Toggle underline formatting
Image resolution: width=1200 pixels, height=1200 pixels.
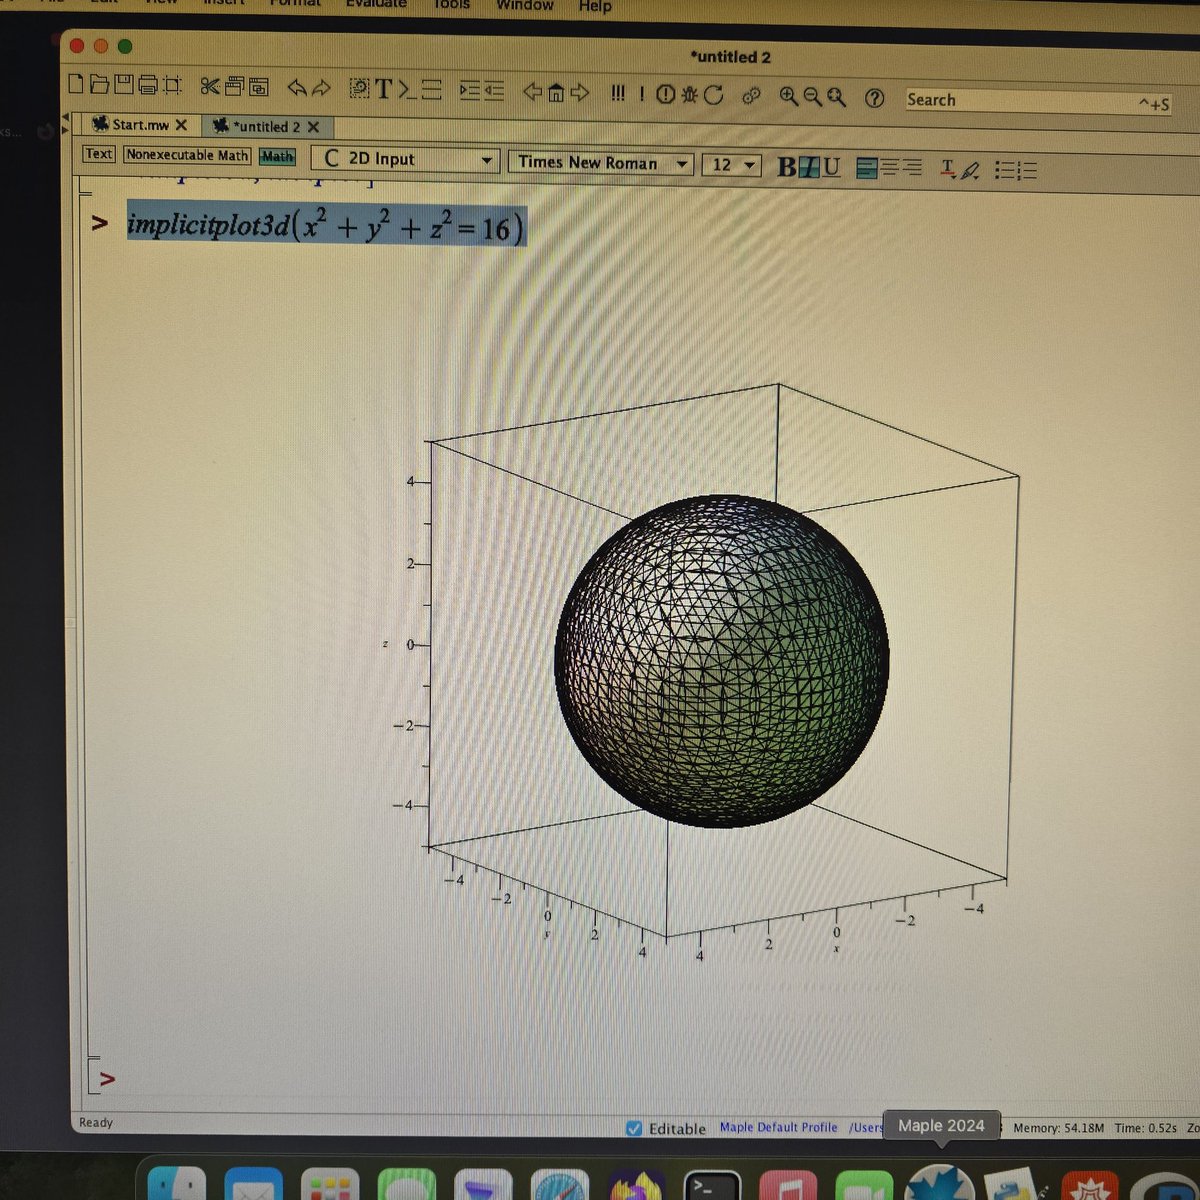point(831,167)
